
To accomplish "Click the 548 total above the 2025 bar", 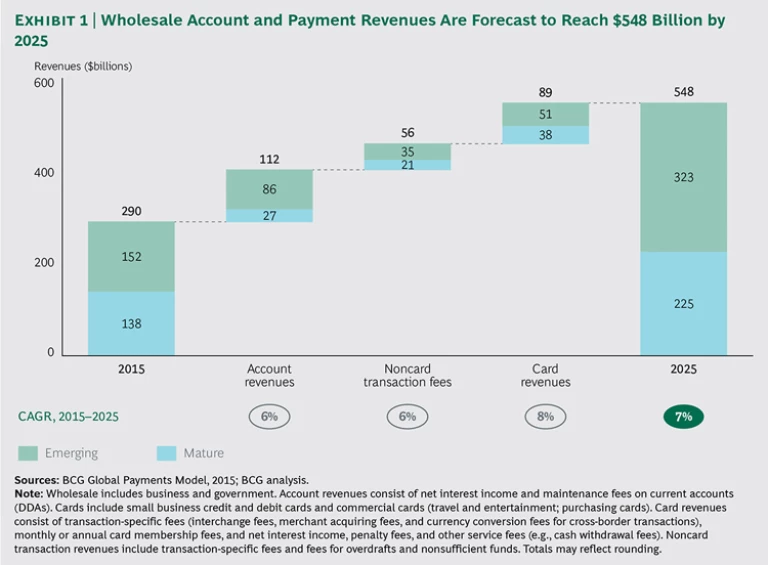I will coord(683,92).
